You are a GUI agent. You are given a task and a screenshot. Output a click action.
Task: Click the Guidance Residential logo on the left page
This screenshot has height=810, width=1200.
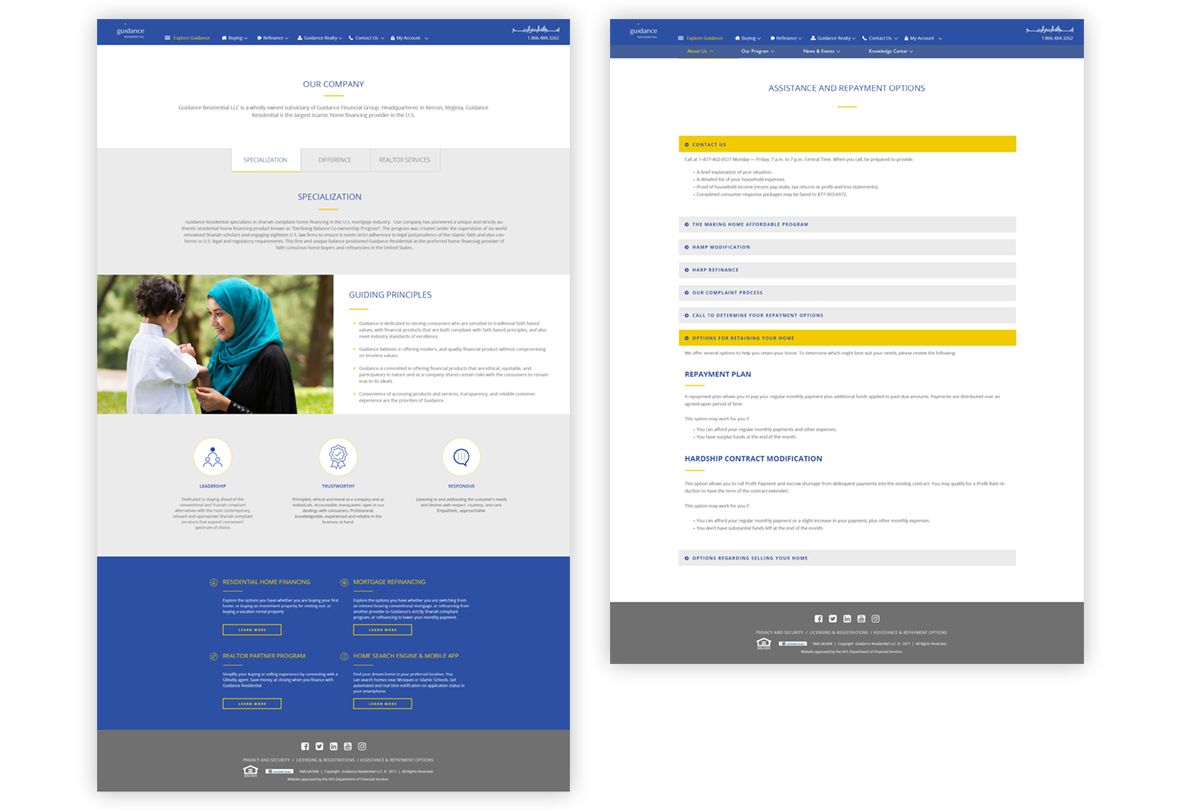[x=130, y=31]
